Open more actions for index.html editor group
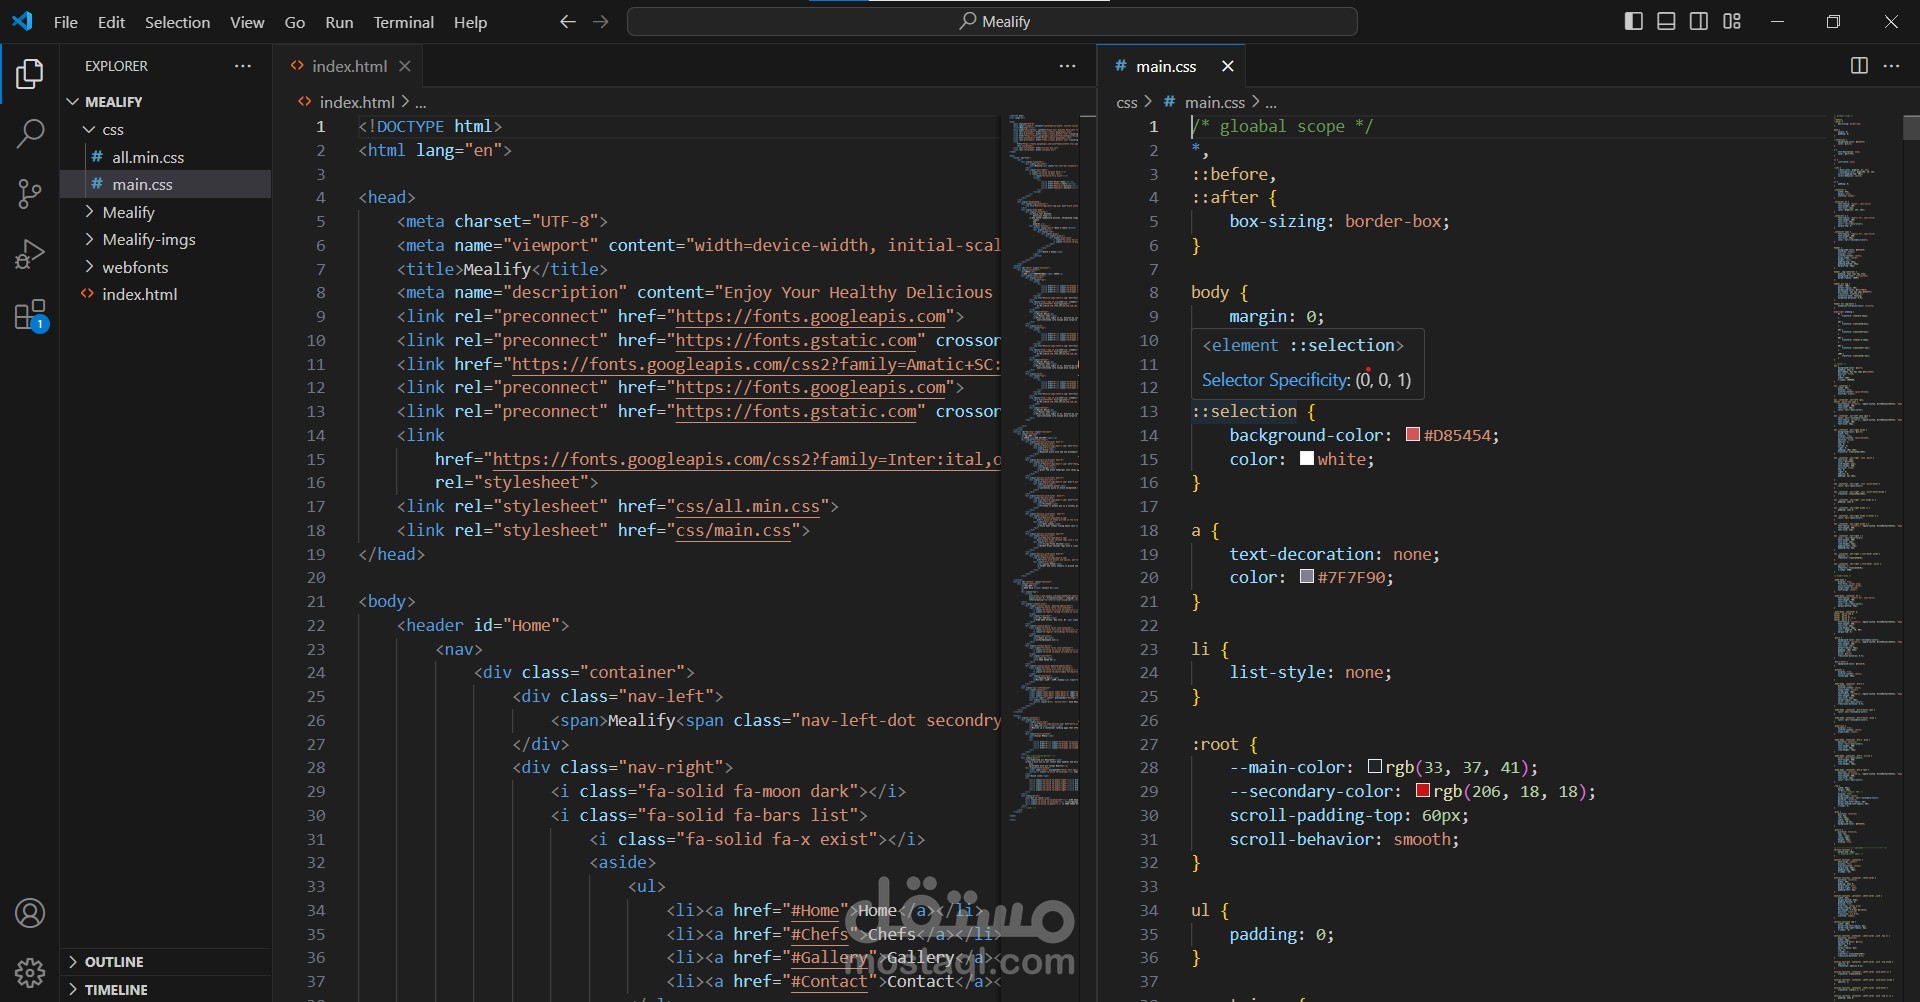 (x=1068, y=66)
